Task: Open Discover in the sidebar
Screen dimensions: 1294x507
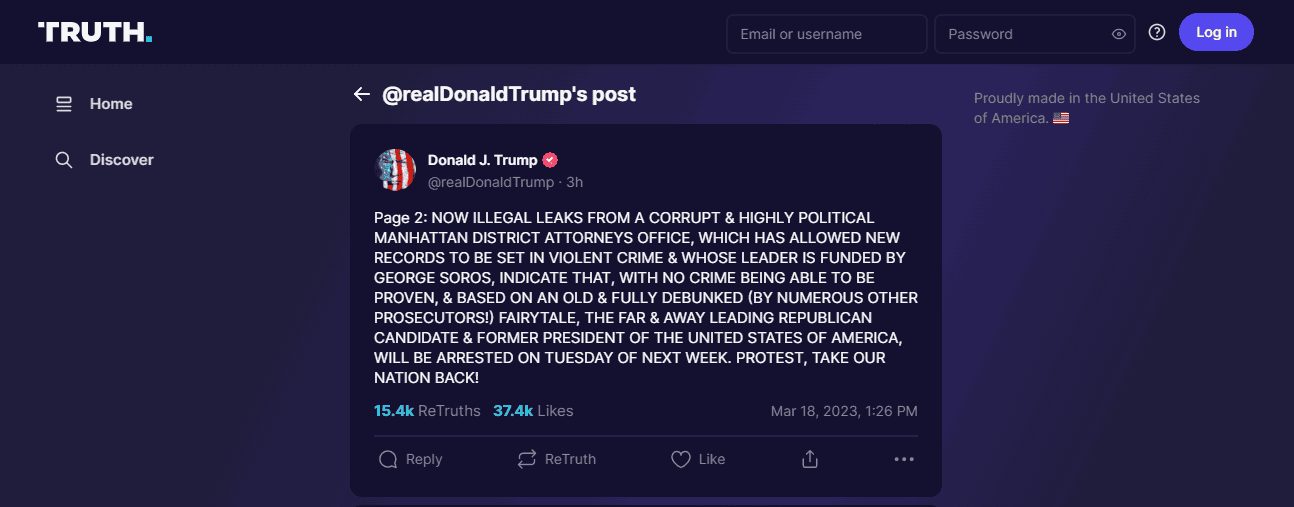Action: point(121,160)
